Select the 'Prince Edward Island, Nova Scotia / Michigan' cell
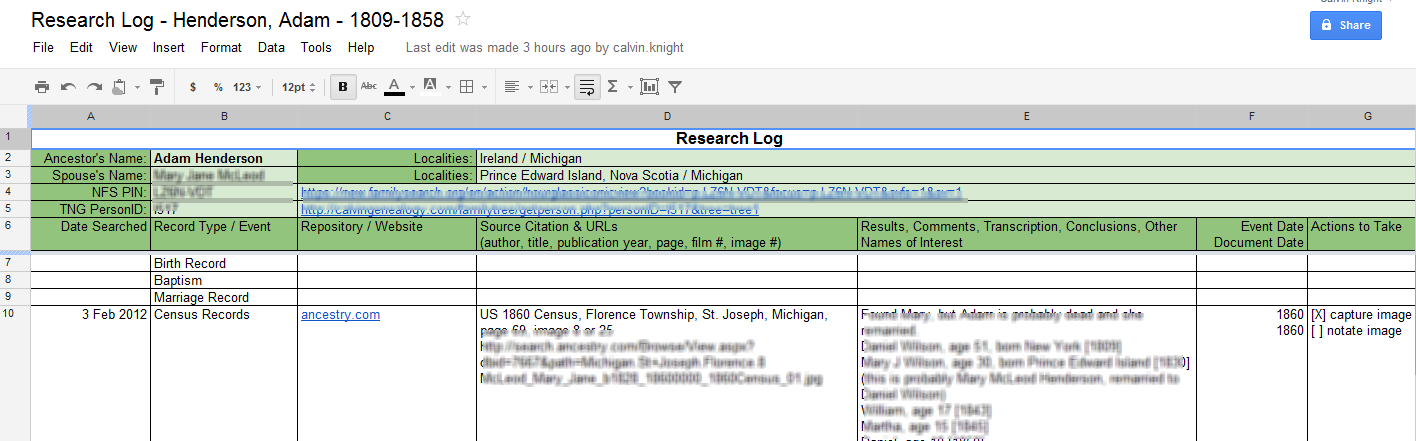 pos(946,175)
